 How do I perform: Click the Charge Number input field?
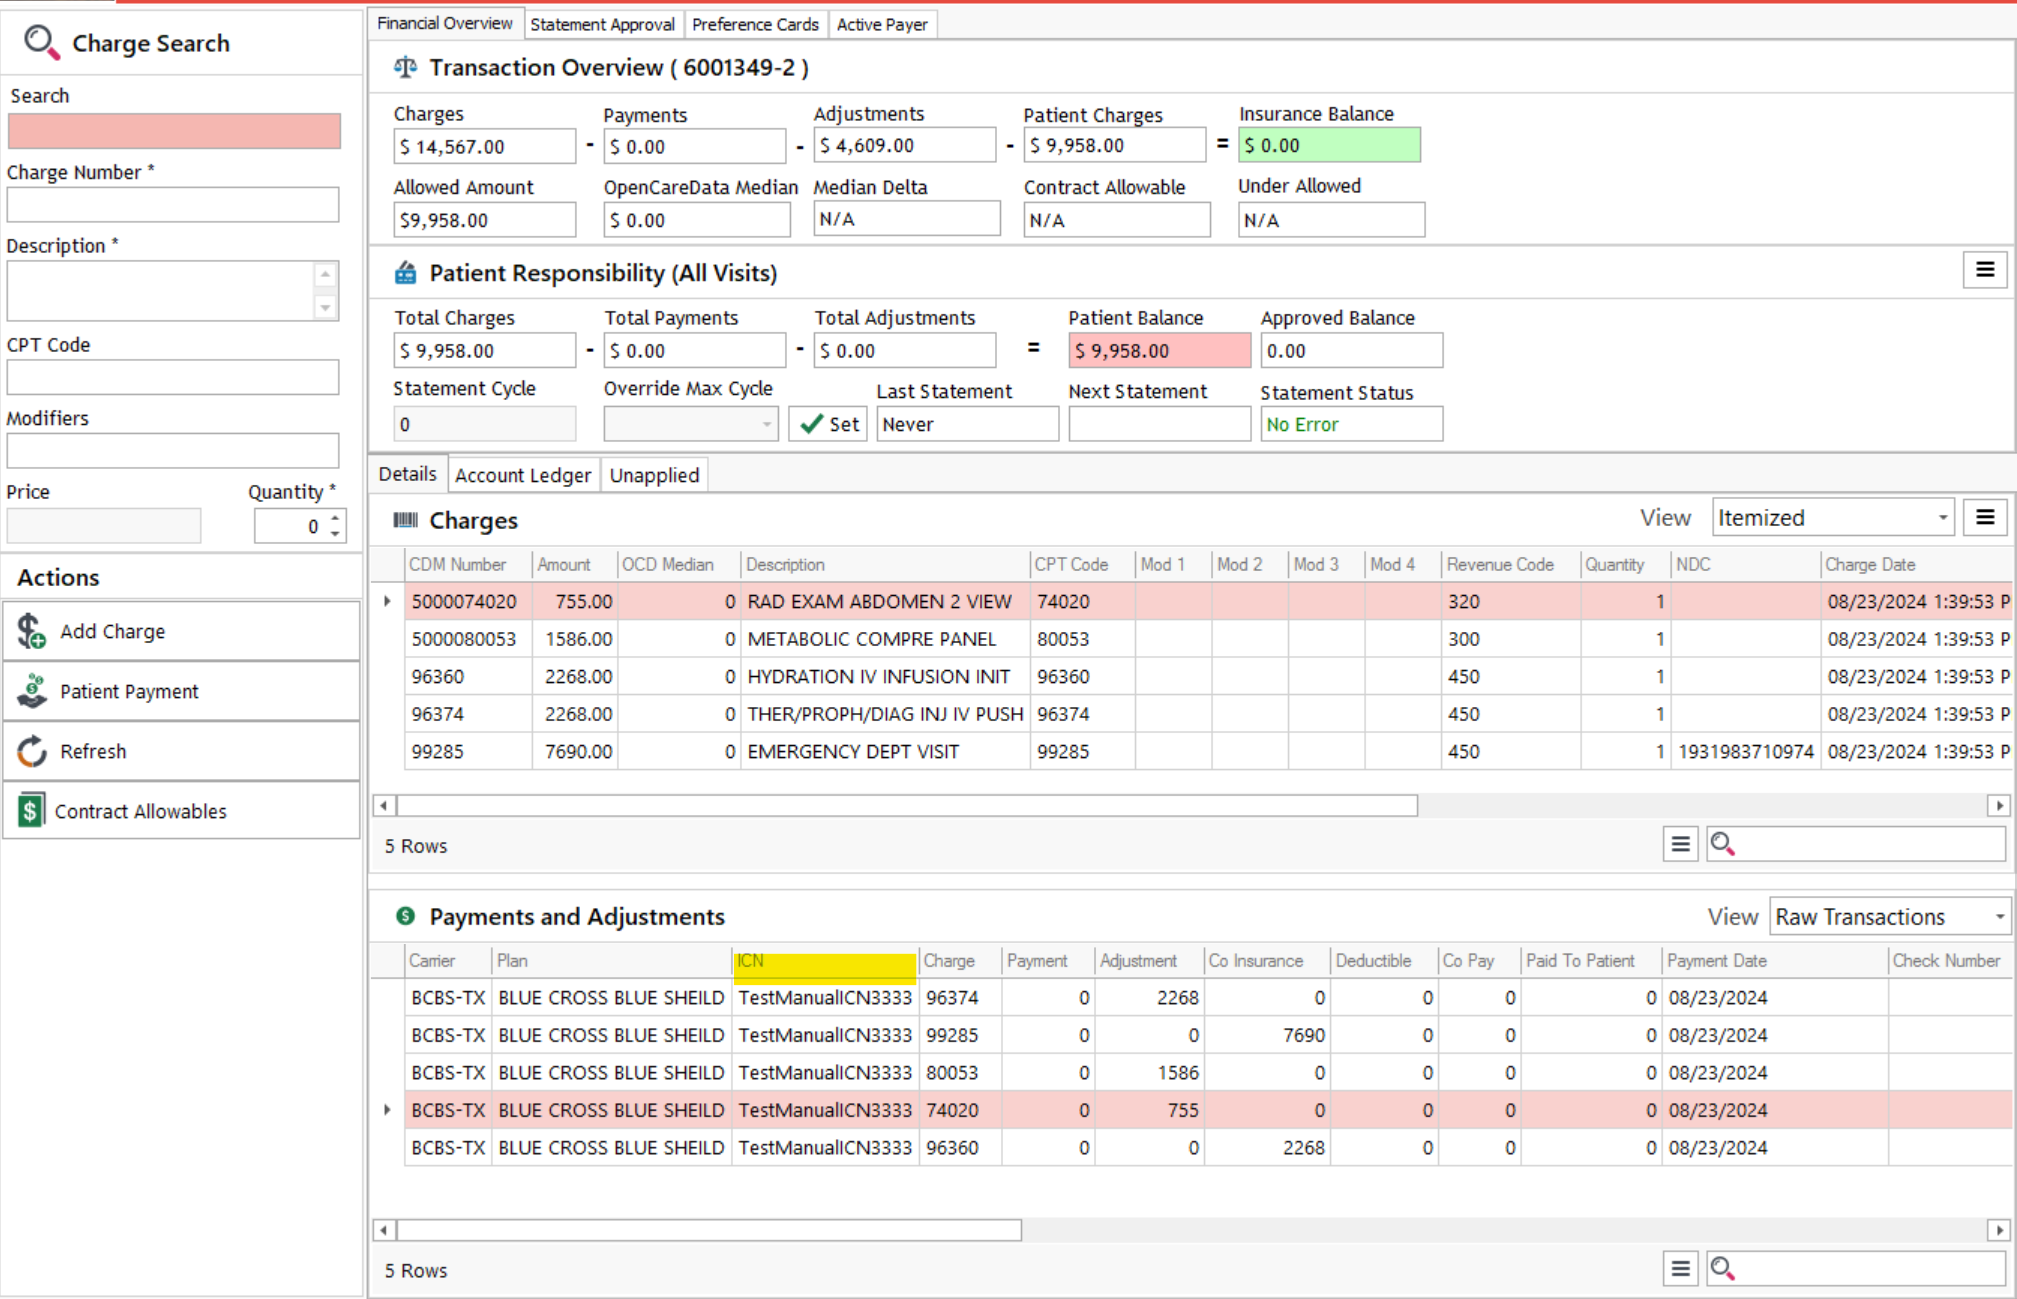173,205
